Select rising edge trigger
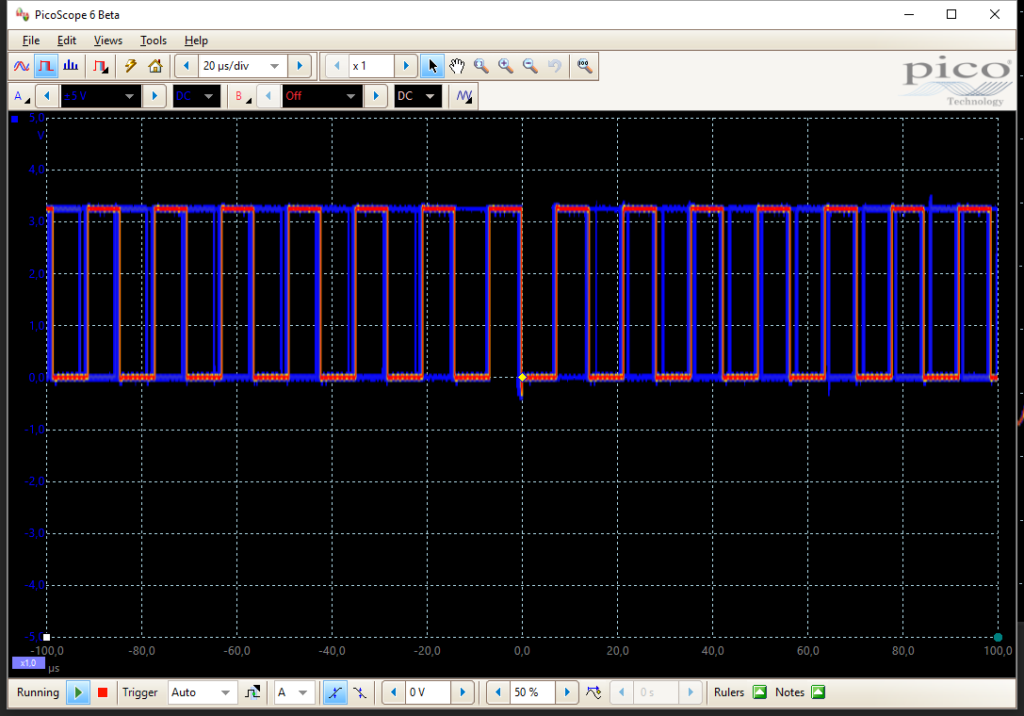The image size is (1024, 716). (335, 692)
